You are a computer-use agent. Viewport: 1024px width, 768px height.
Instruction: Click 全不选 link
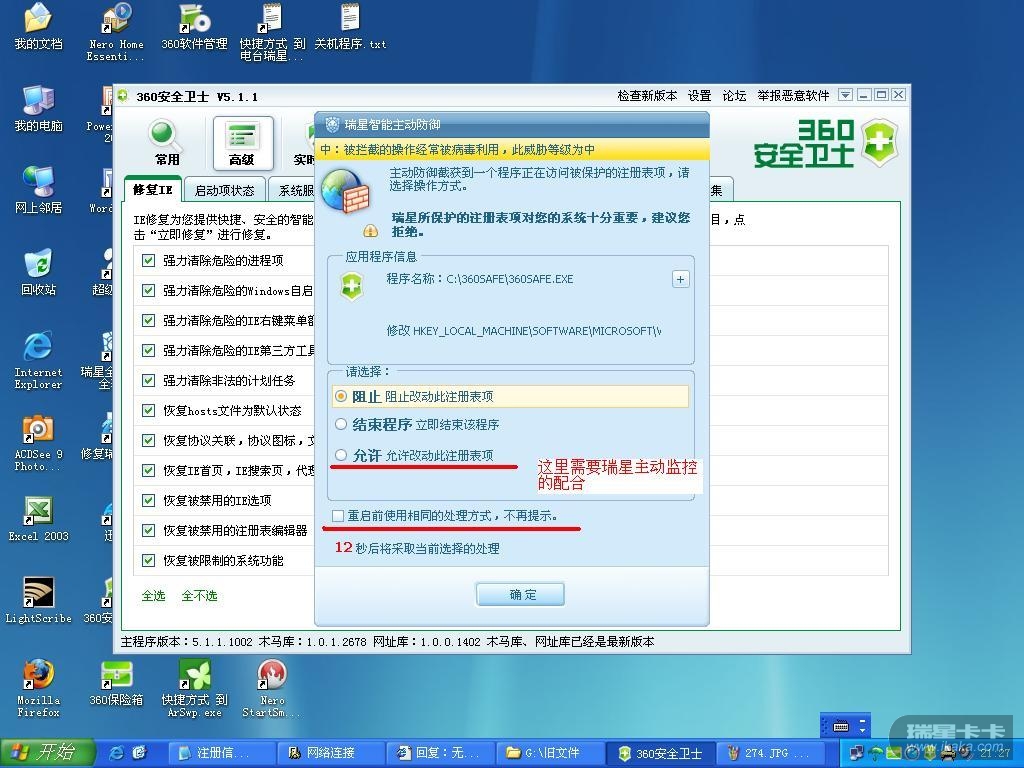point(199,596)
